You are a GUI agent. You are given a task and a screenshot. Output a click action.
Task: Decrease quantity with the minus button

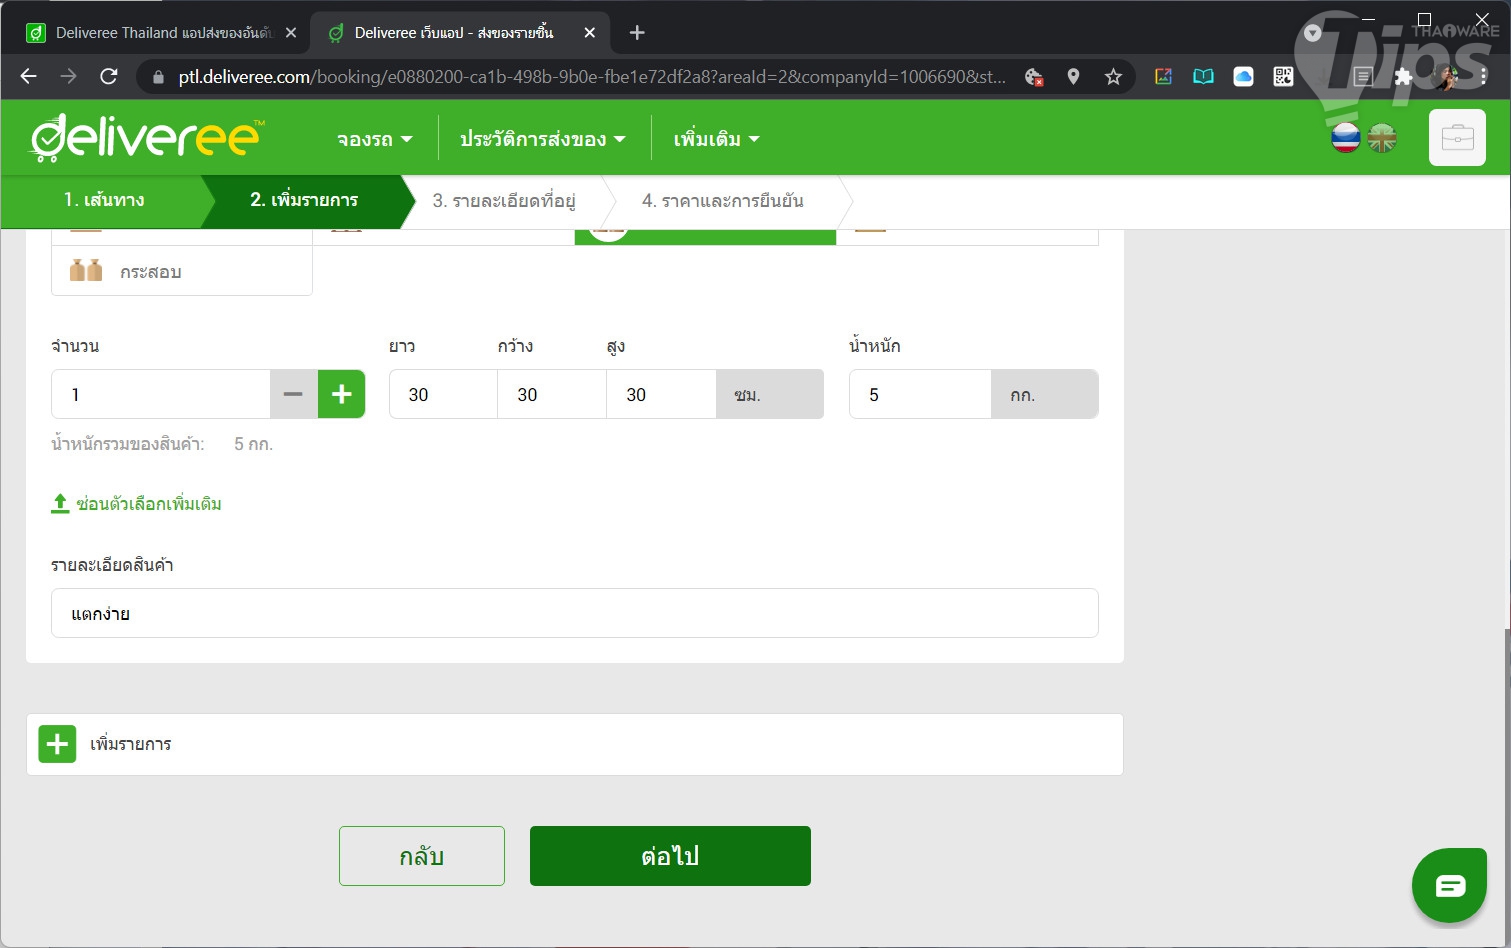(293, 394)
